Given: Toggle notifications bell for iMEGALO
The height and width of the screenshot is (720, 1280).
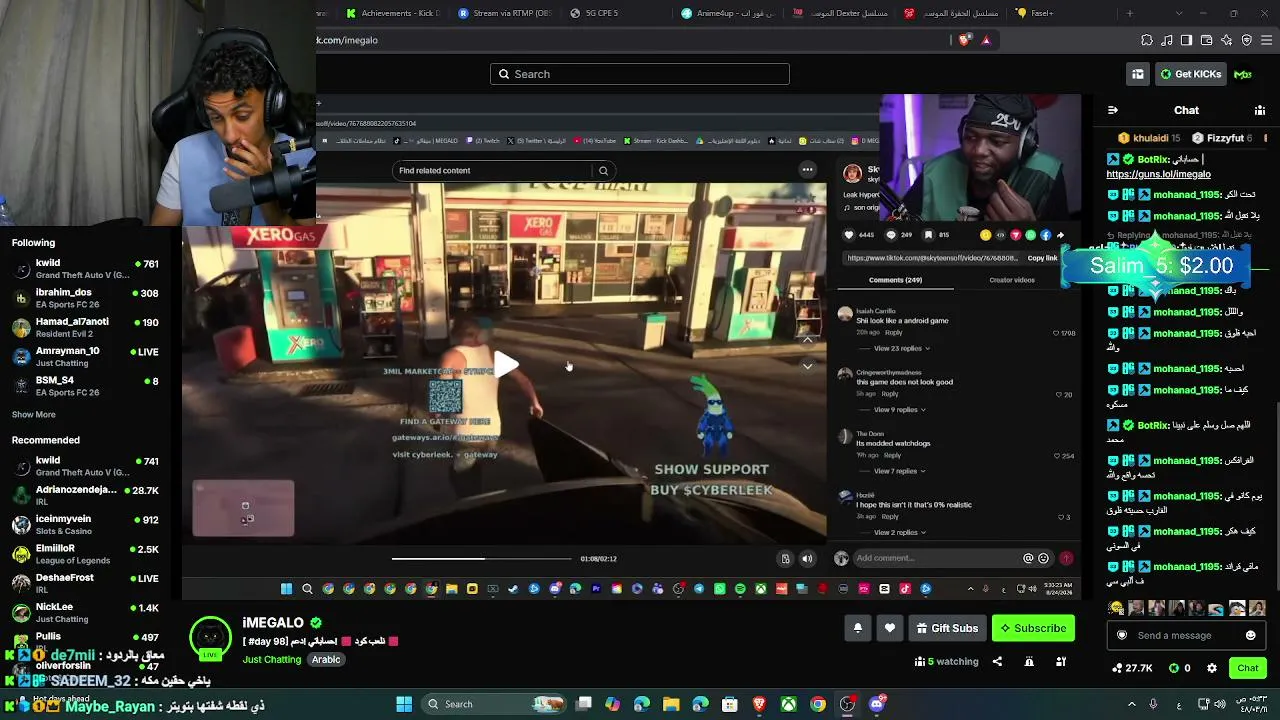Looking at the screenshot, I should click(857, 628).
